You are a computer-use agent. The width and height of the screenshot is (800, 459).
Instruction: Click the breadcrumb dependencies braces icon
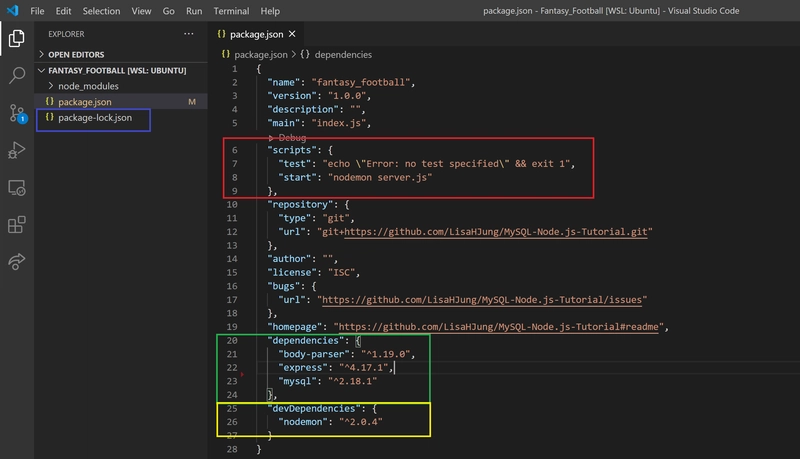[305, 54]
